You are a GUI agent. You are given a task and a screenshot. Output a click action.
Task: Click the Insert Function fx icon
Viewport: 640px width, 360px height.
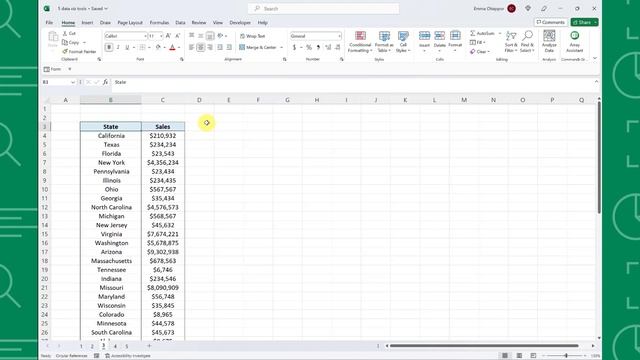click(105, 82)
